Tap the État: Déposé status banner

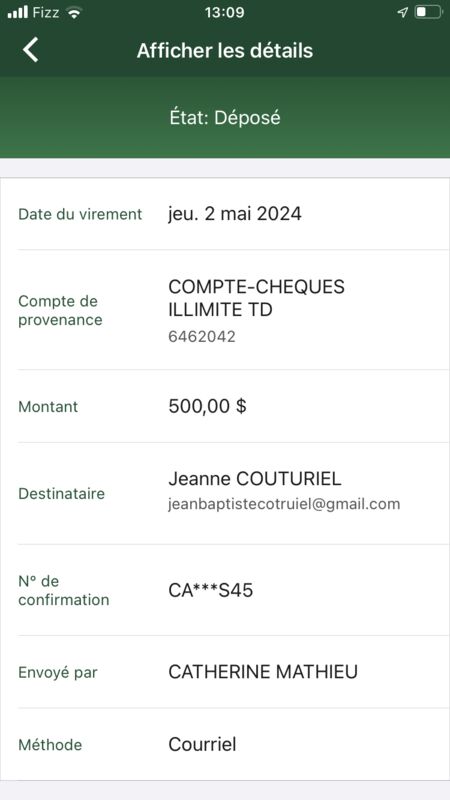(225, 118)
